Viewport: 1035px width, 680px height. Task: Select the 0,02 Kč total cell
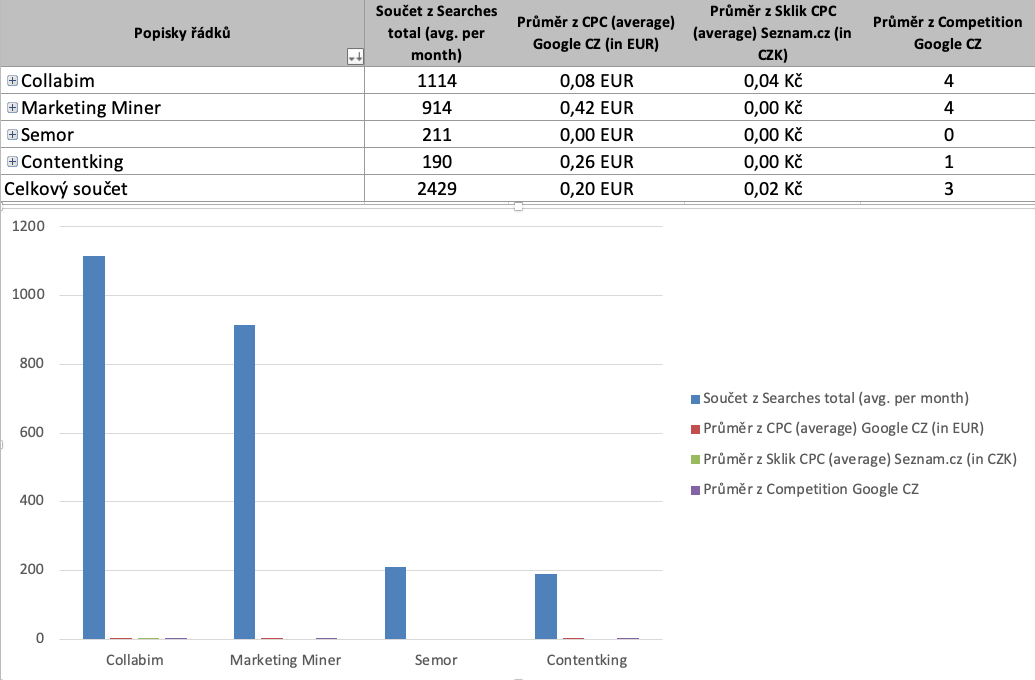[772, 189]
